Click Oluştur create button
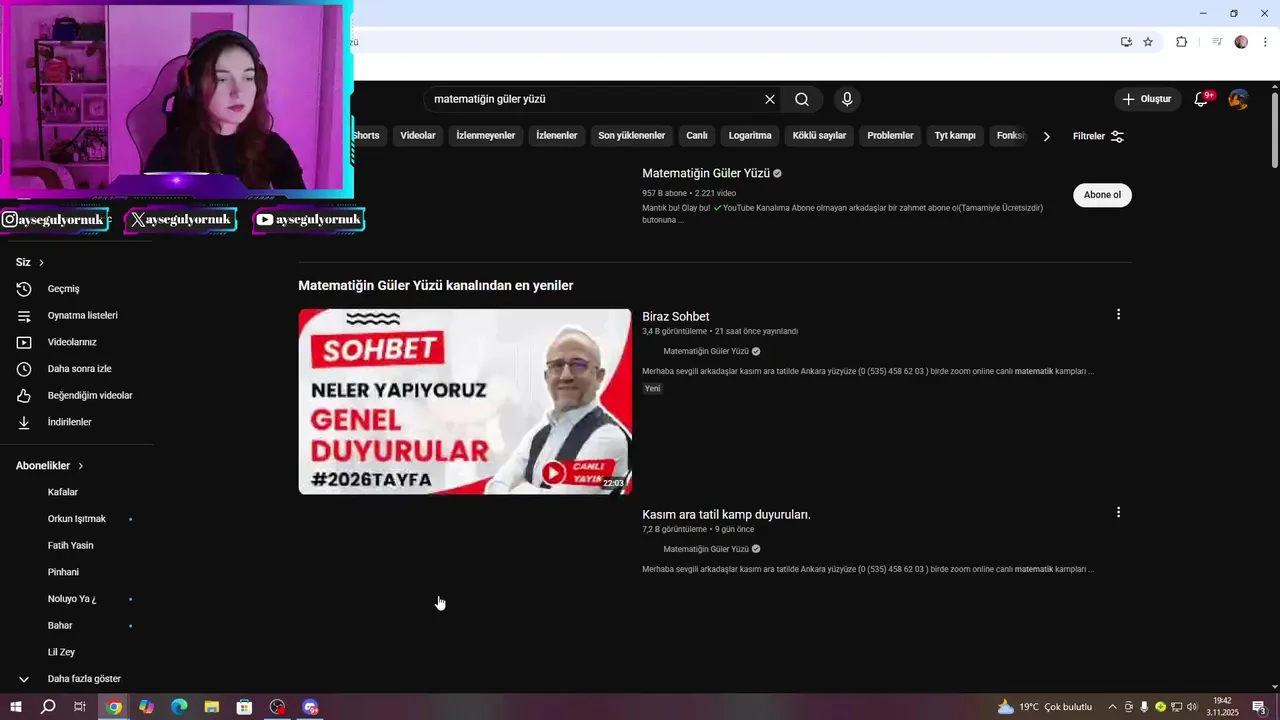The width and height of the screenshot is (1280, 720). (x=1146, y=99)
